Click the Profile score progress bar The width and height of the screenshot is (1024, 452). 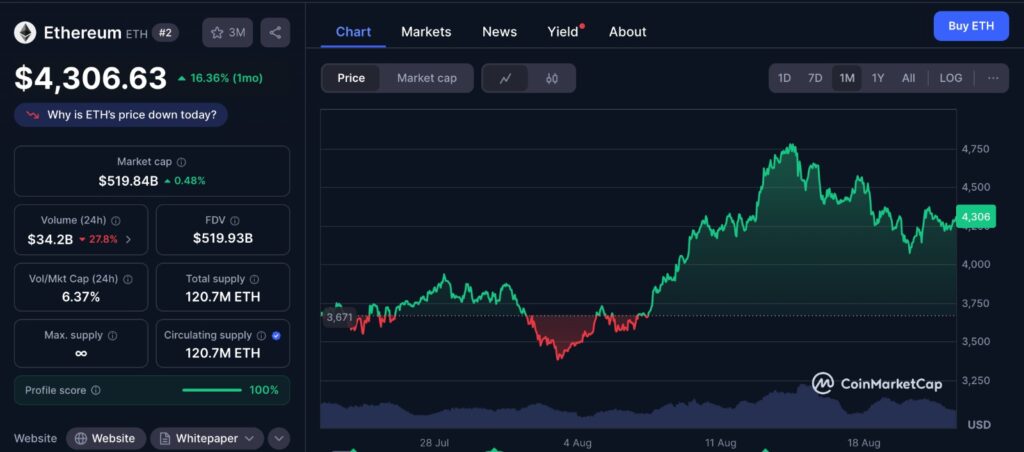212,391
